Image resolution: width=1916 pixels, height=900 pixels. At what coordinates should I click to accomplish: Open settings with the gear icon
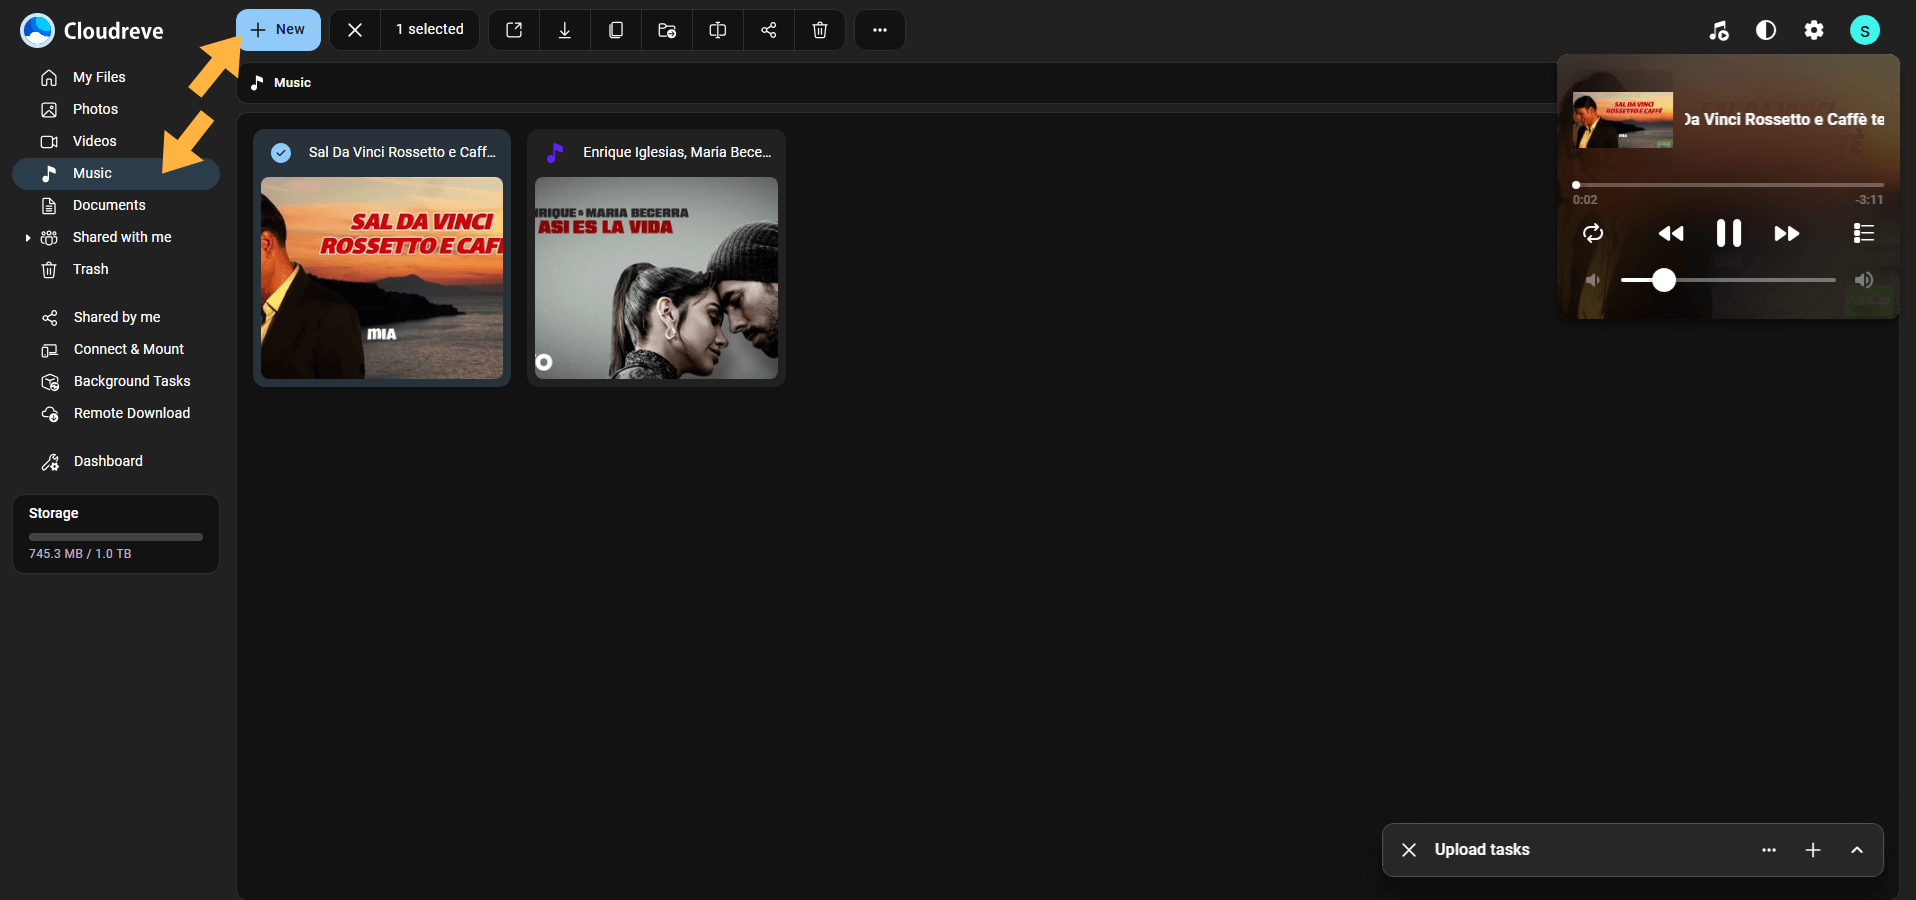[1814, 31]
